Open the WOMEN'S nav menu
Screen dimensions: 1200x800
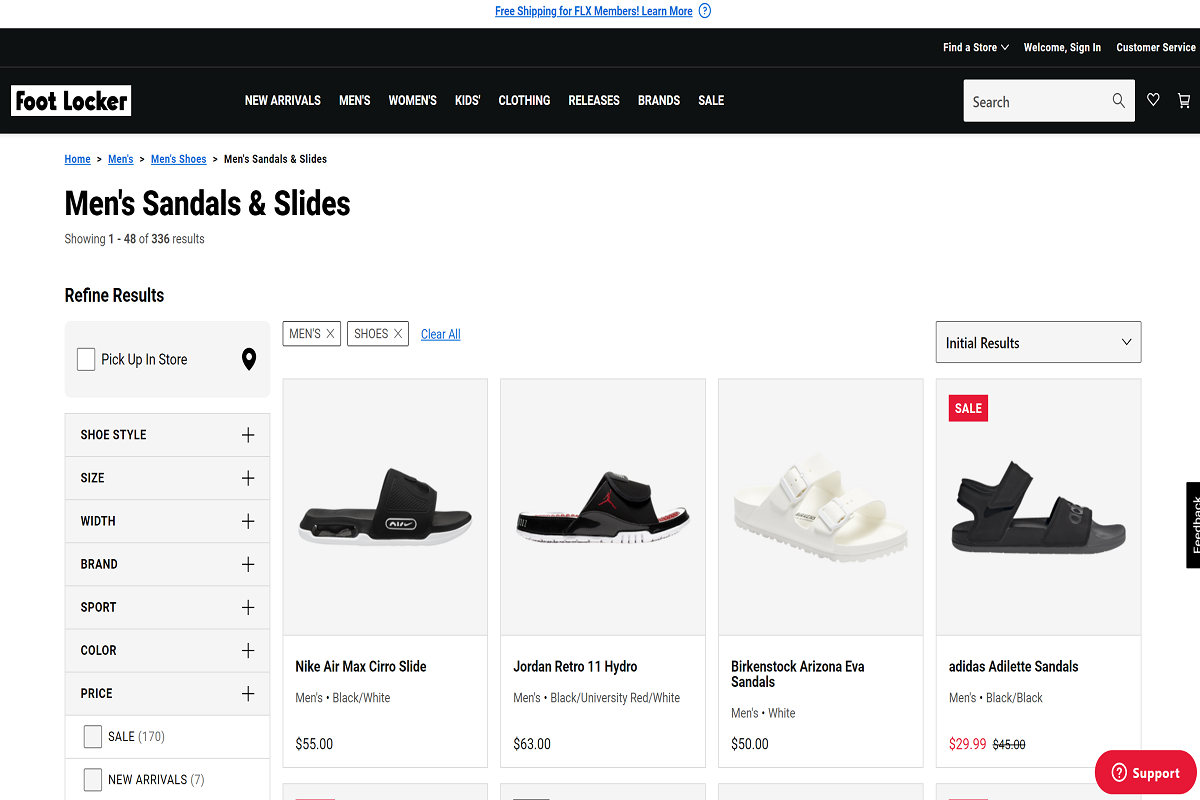tap(413, 100)
